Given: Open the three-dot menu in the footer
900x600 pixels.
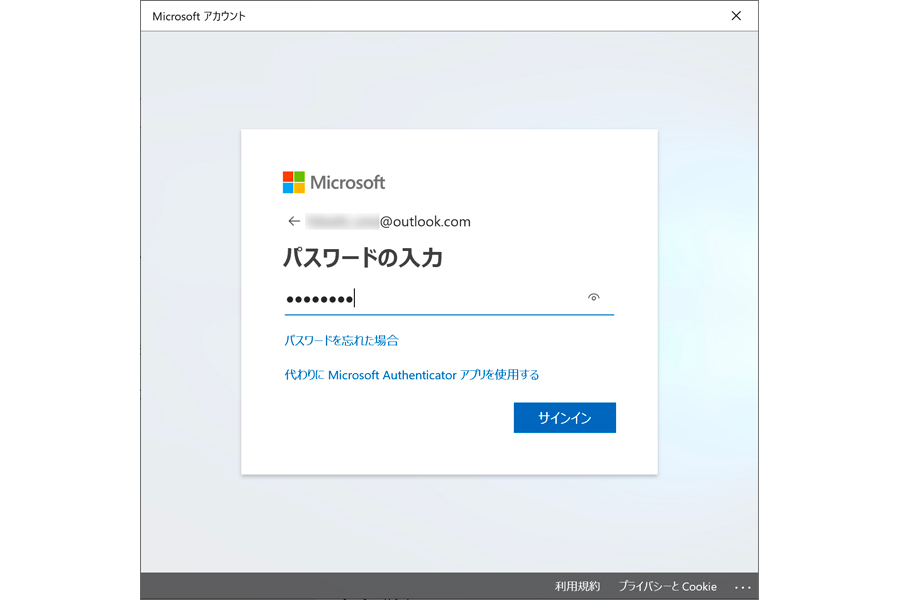Looking at the screenshot, I should tap(742, 587).
